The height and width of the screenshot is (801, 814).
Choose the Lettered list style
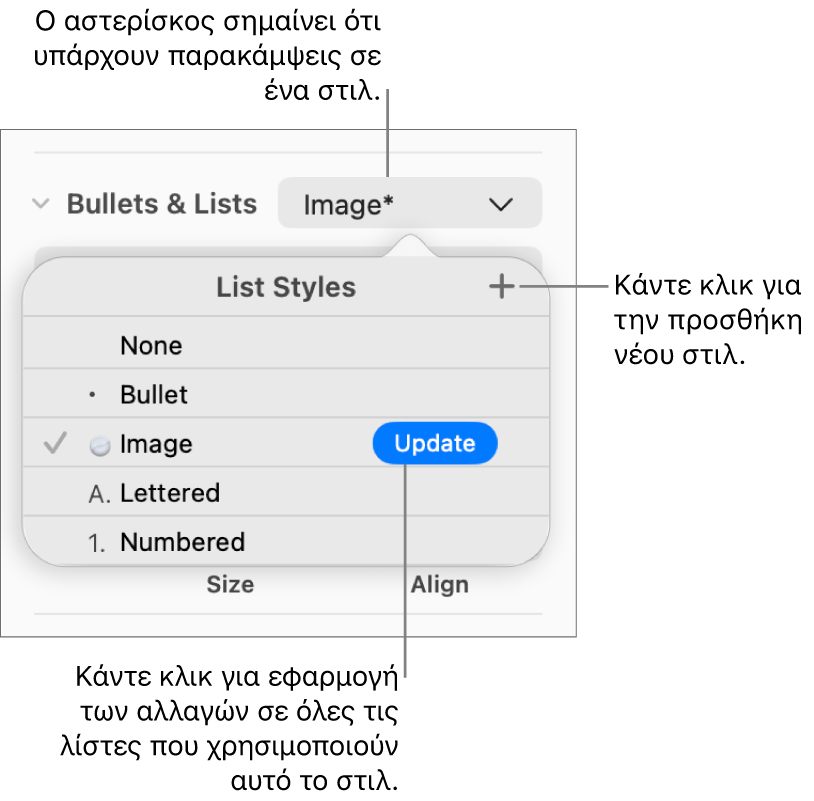pyautogui.click(x=170, y=493)
